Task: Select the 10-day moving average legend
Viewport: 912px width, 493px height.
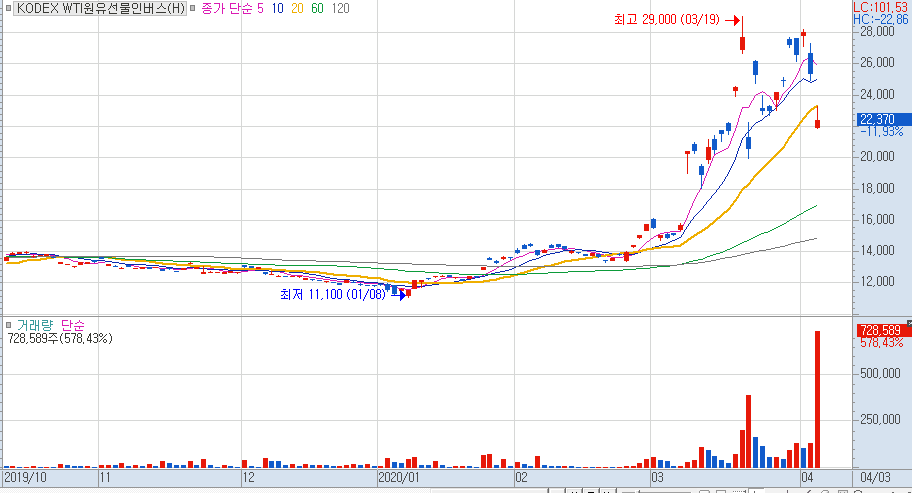Action: [x=277, y=9]
